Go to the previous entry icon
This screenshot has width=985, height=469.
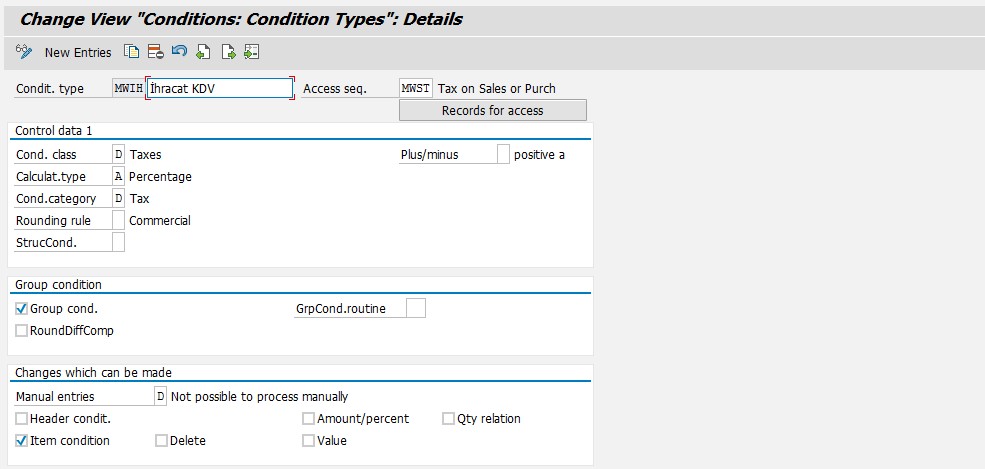coord(204,52)
